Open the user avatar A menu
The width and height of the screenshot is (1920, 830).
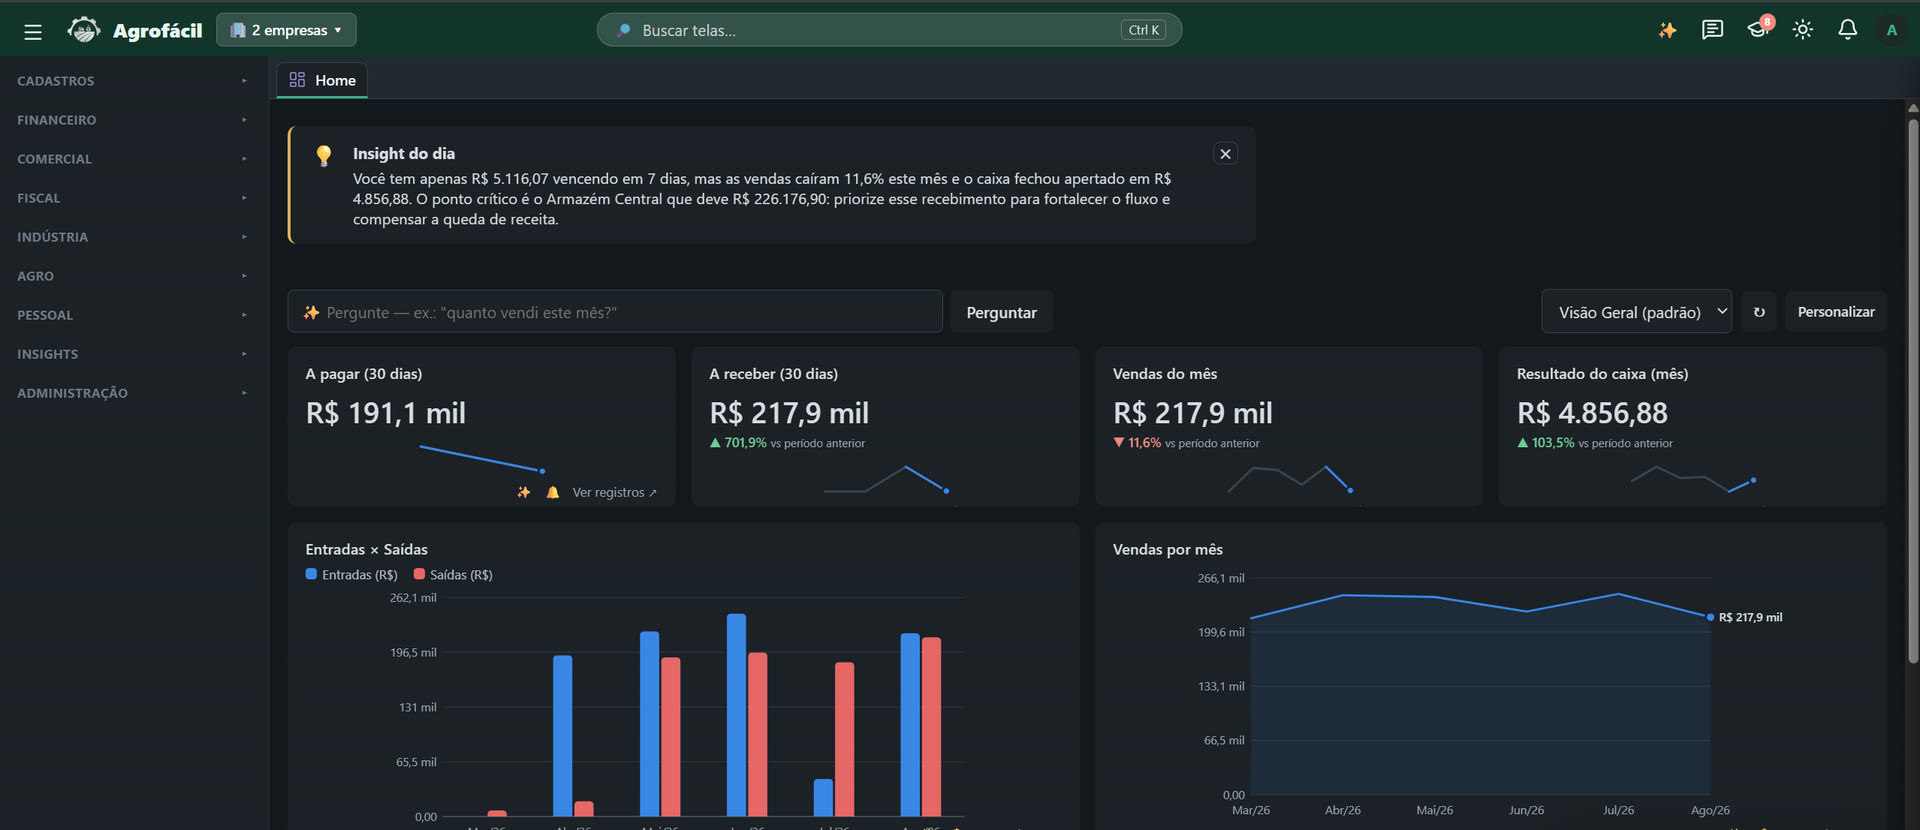click(x=1891, y=30)
